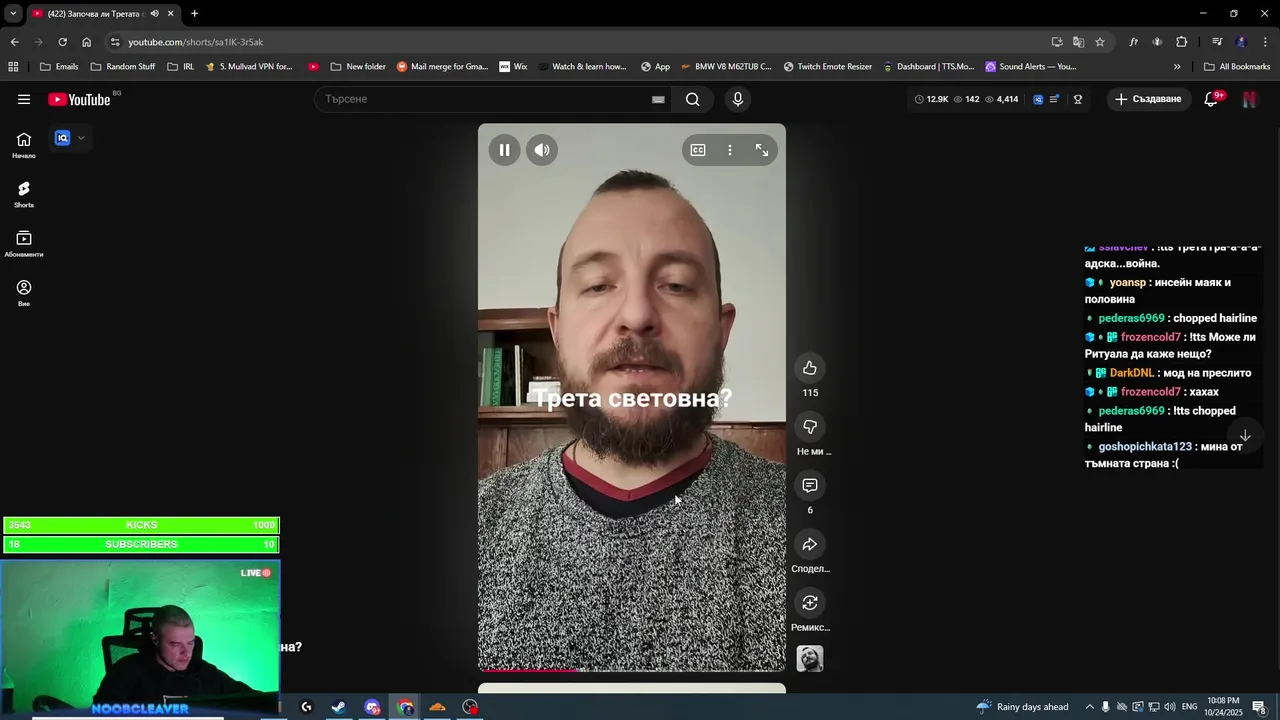This screenshot has height=720, width=1280.
Task: Open the Twitch Emote Resizer bookmark
Action: coord(827,67)
